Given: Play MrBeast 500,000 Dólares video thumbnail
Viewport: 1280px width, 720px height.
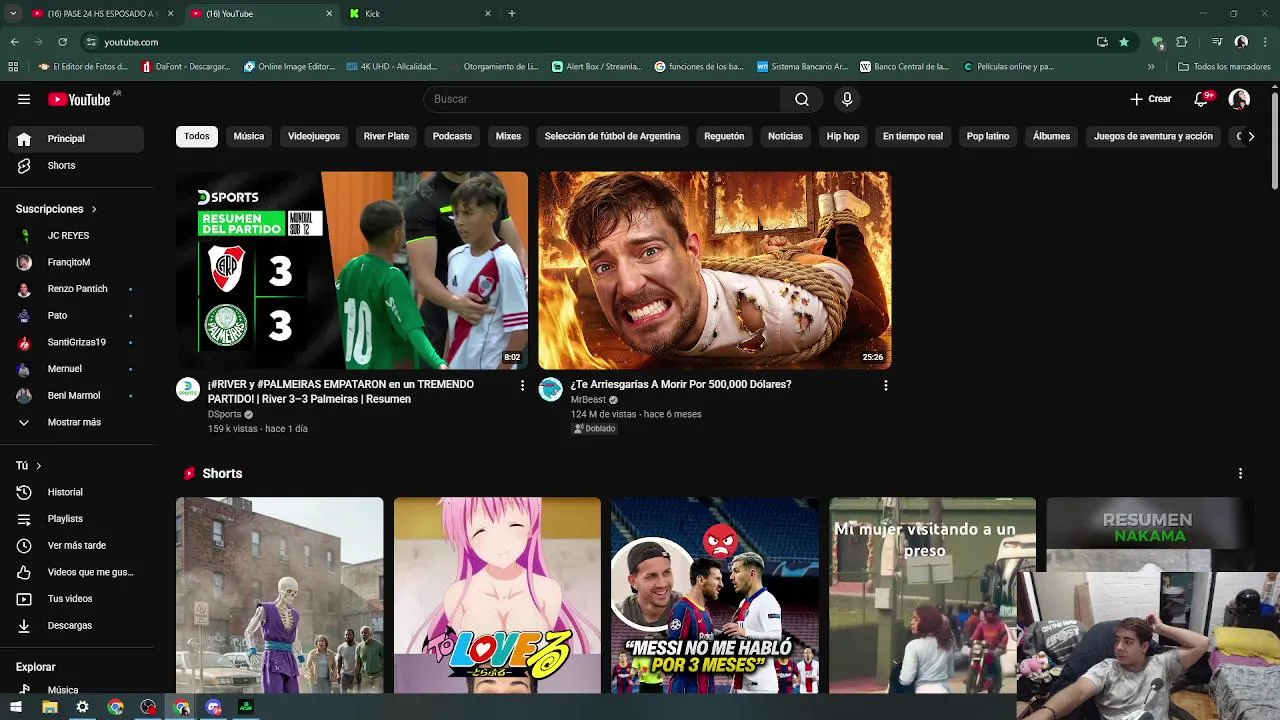Looking at the screenshot, I should click(x=715, y=270).
